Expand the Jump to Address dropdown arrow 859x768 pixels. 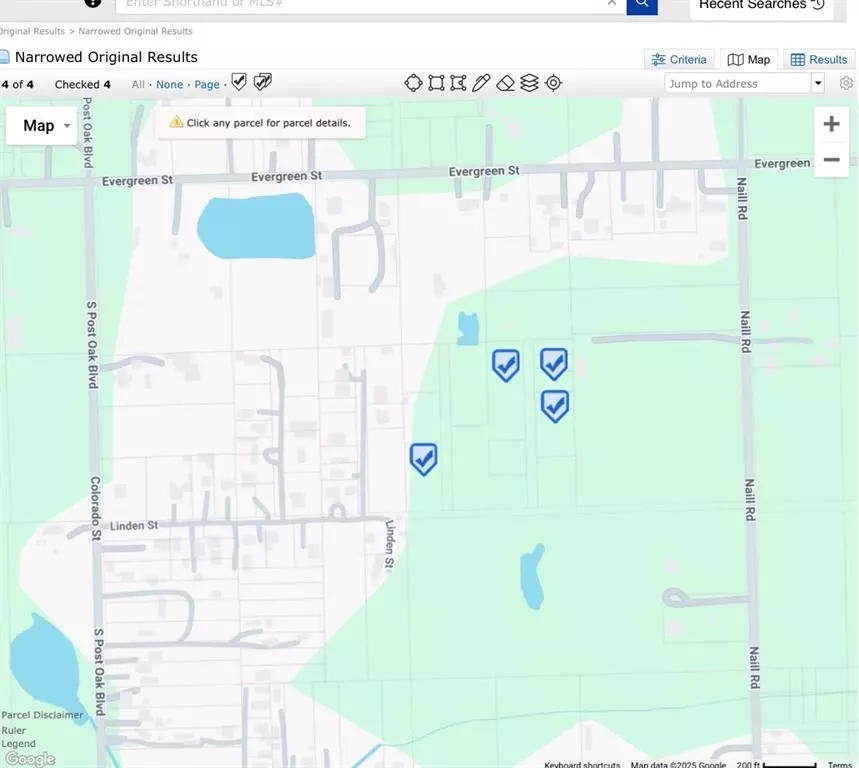[818, 84]
